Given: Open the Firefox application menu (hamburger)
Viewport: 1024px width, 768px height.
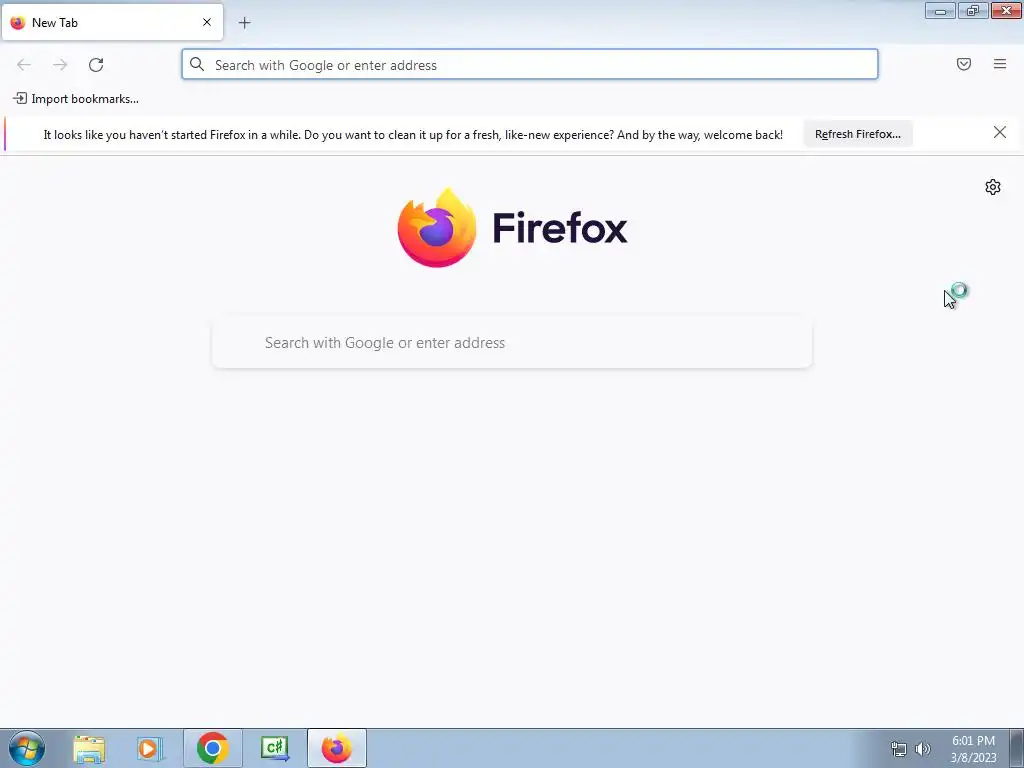Looking at the screenshot, I should pos(1000,64).
